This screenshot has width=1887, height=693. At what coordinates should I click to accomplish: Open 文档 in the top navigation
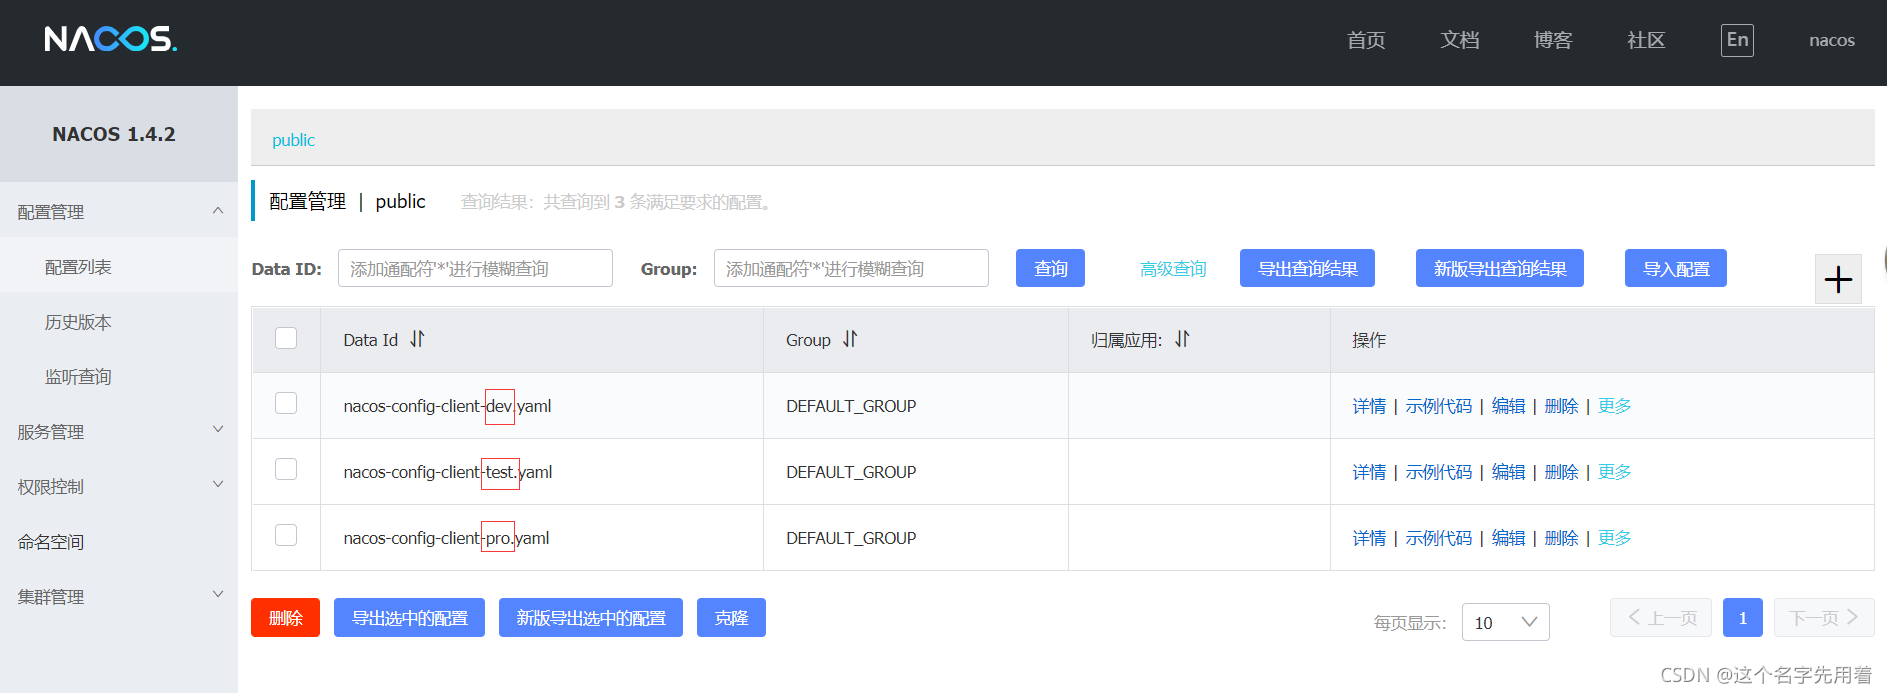pyautogui.click(x=1460, y=40)
